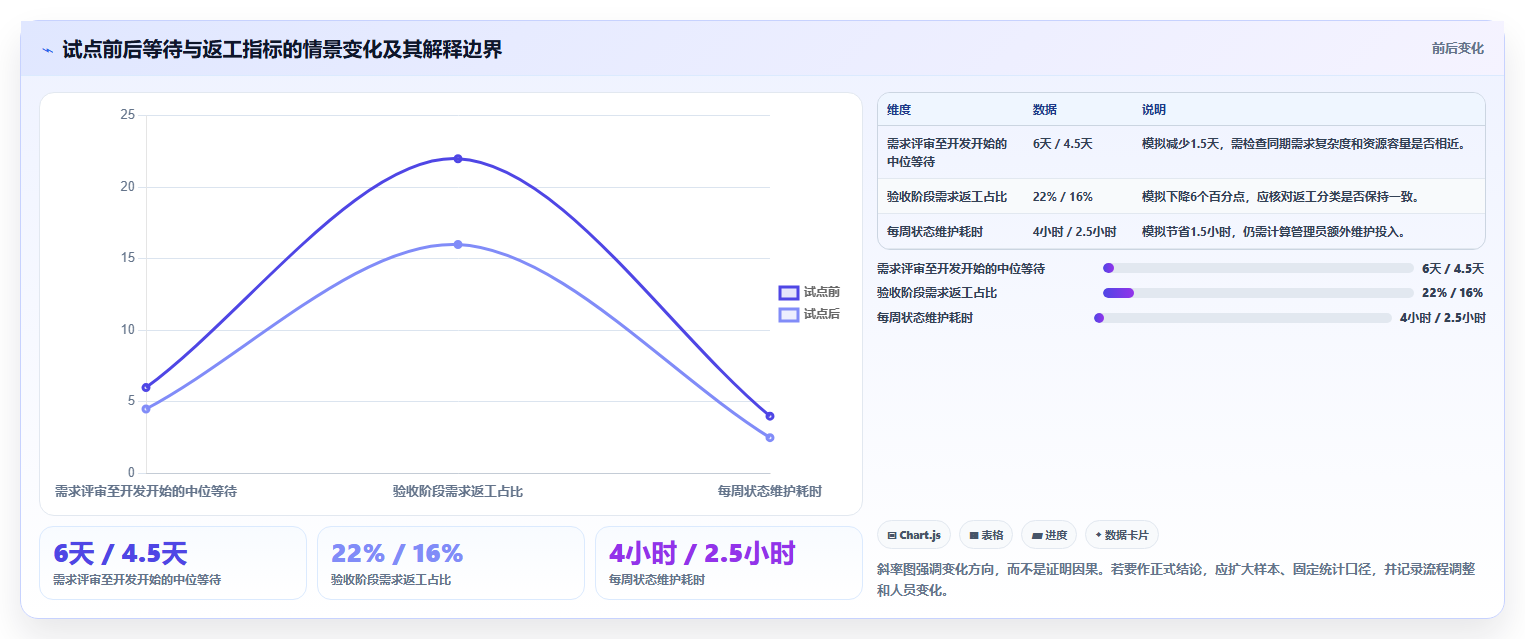Toggle the 试点前 legend series
Viewport: 1525px width, 639px height.
tap(809, 292)
